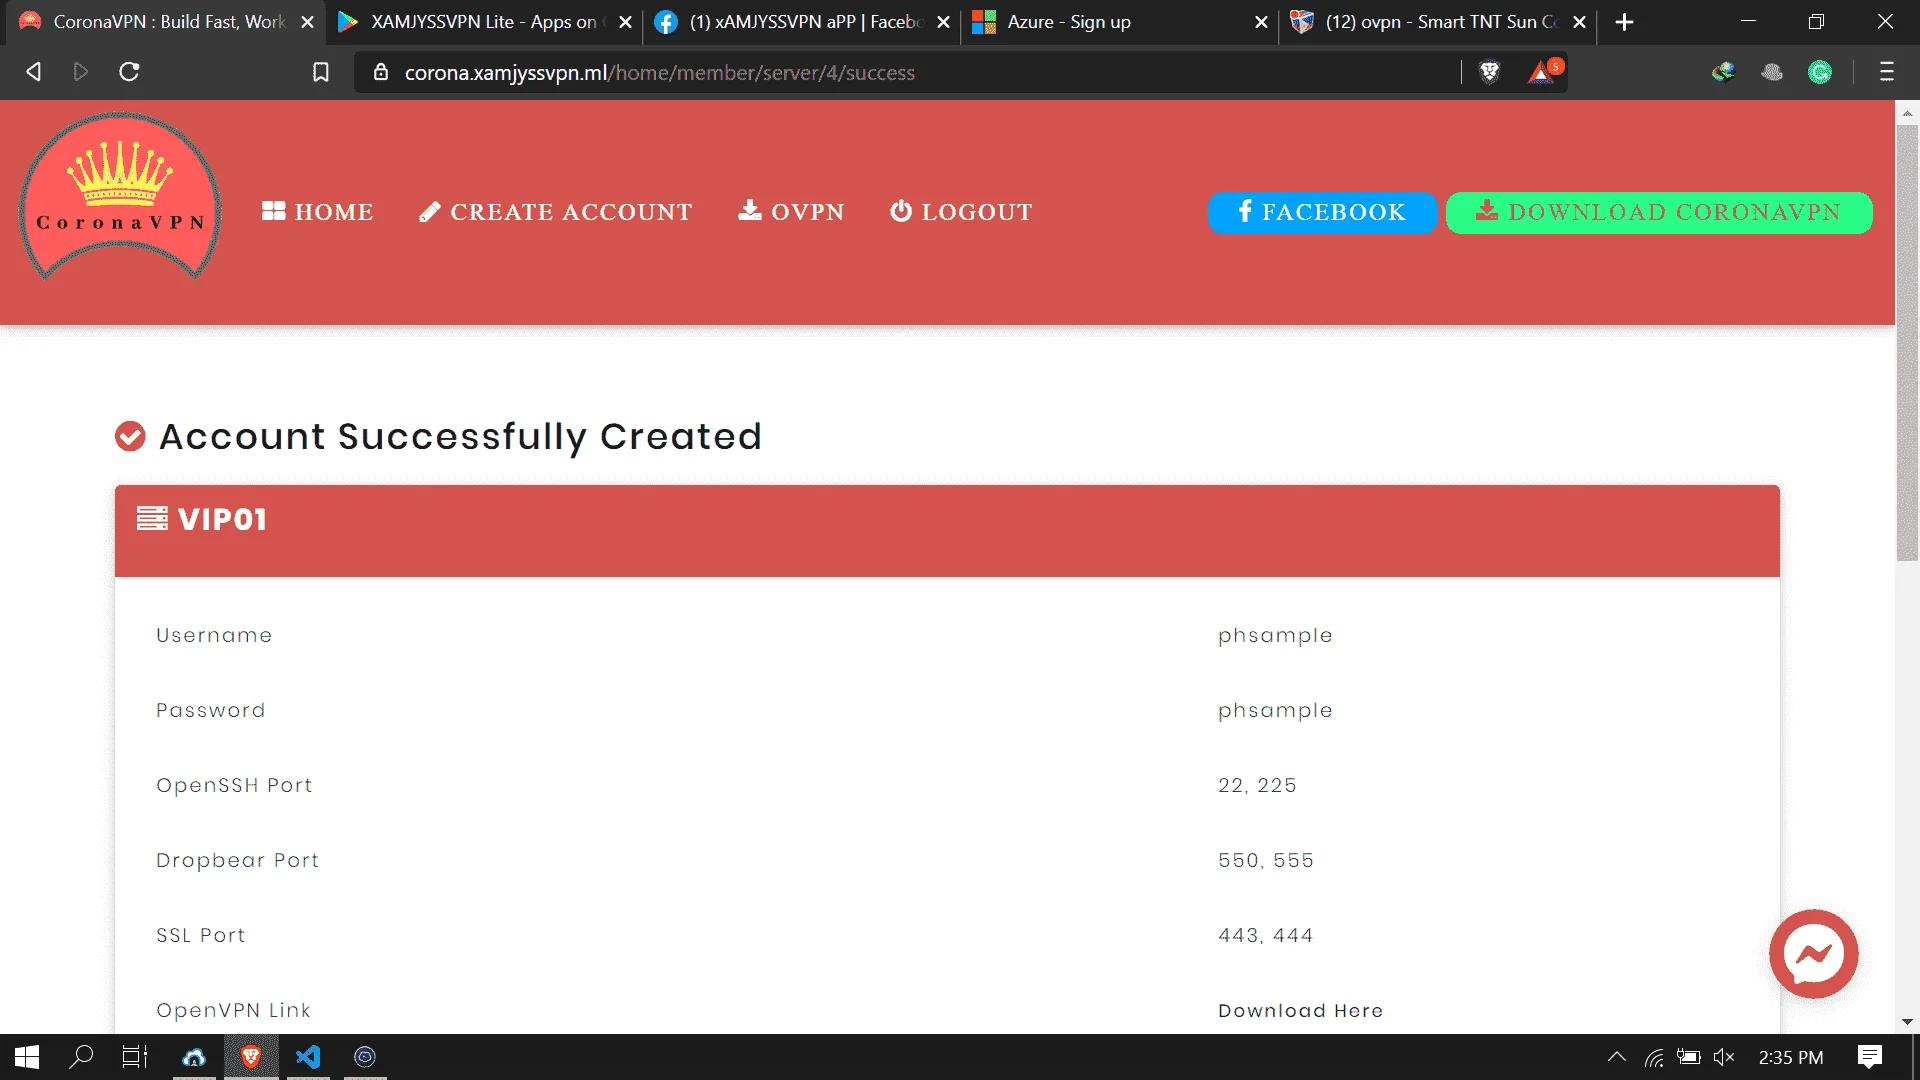Click the OpenVPN Link label
Viewport: 1920px width, 1080px height.
click(233, 1011)
